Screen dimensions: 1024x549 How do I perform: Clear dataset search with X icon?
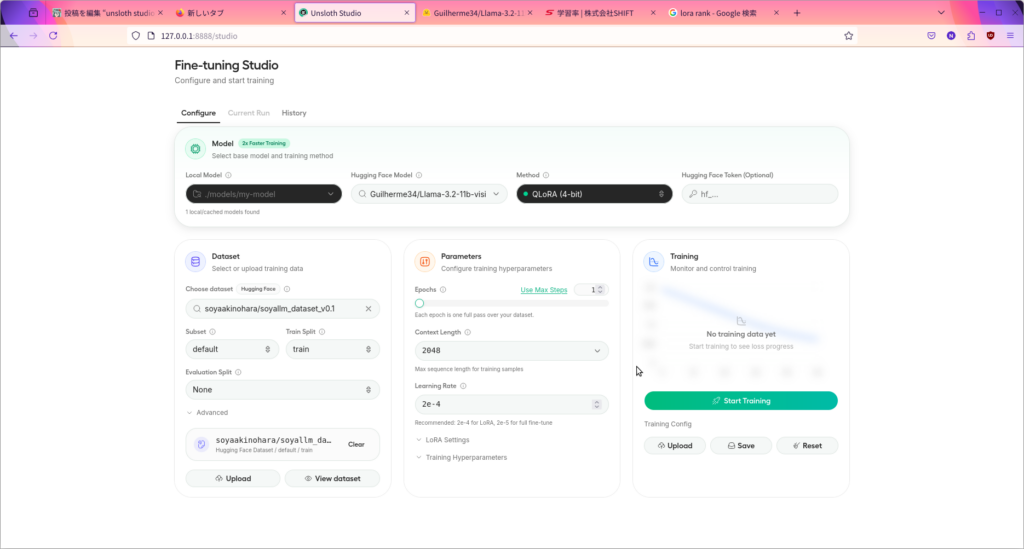368,309
